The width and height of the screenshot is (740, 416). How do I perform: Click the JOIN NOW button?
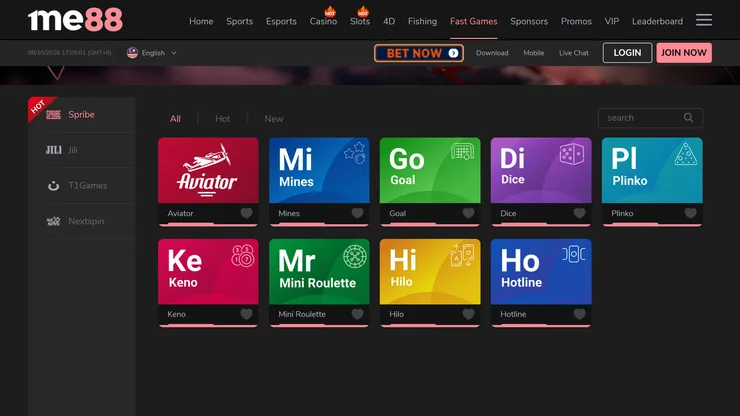pyautogui.click(x=684, y=53)
